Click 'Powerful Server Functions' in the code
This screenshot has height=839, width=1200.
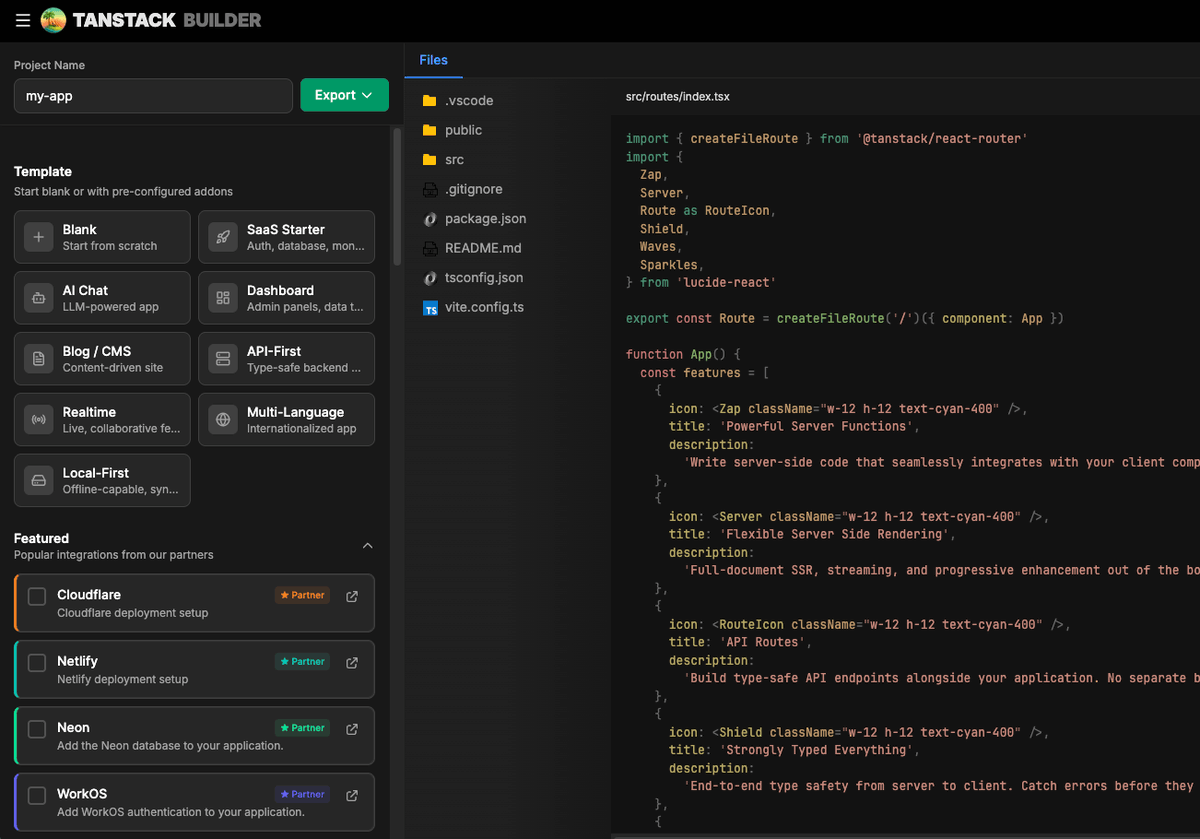816,426
